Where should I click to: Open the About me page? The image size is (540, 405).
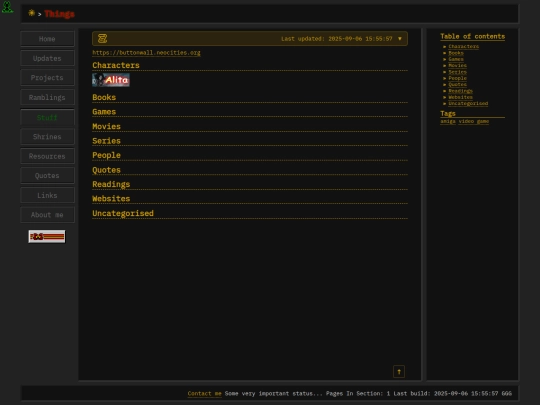coord(47,215)
